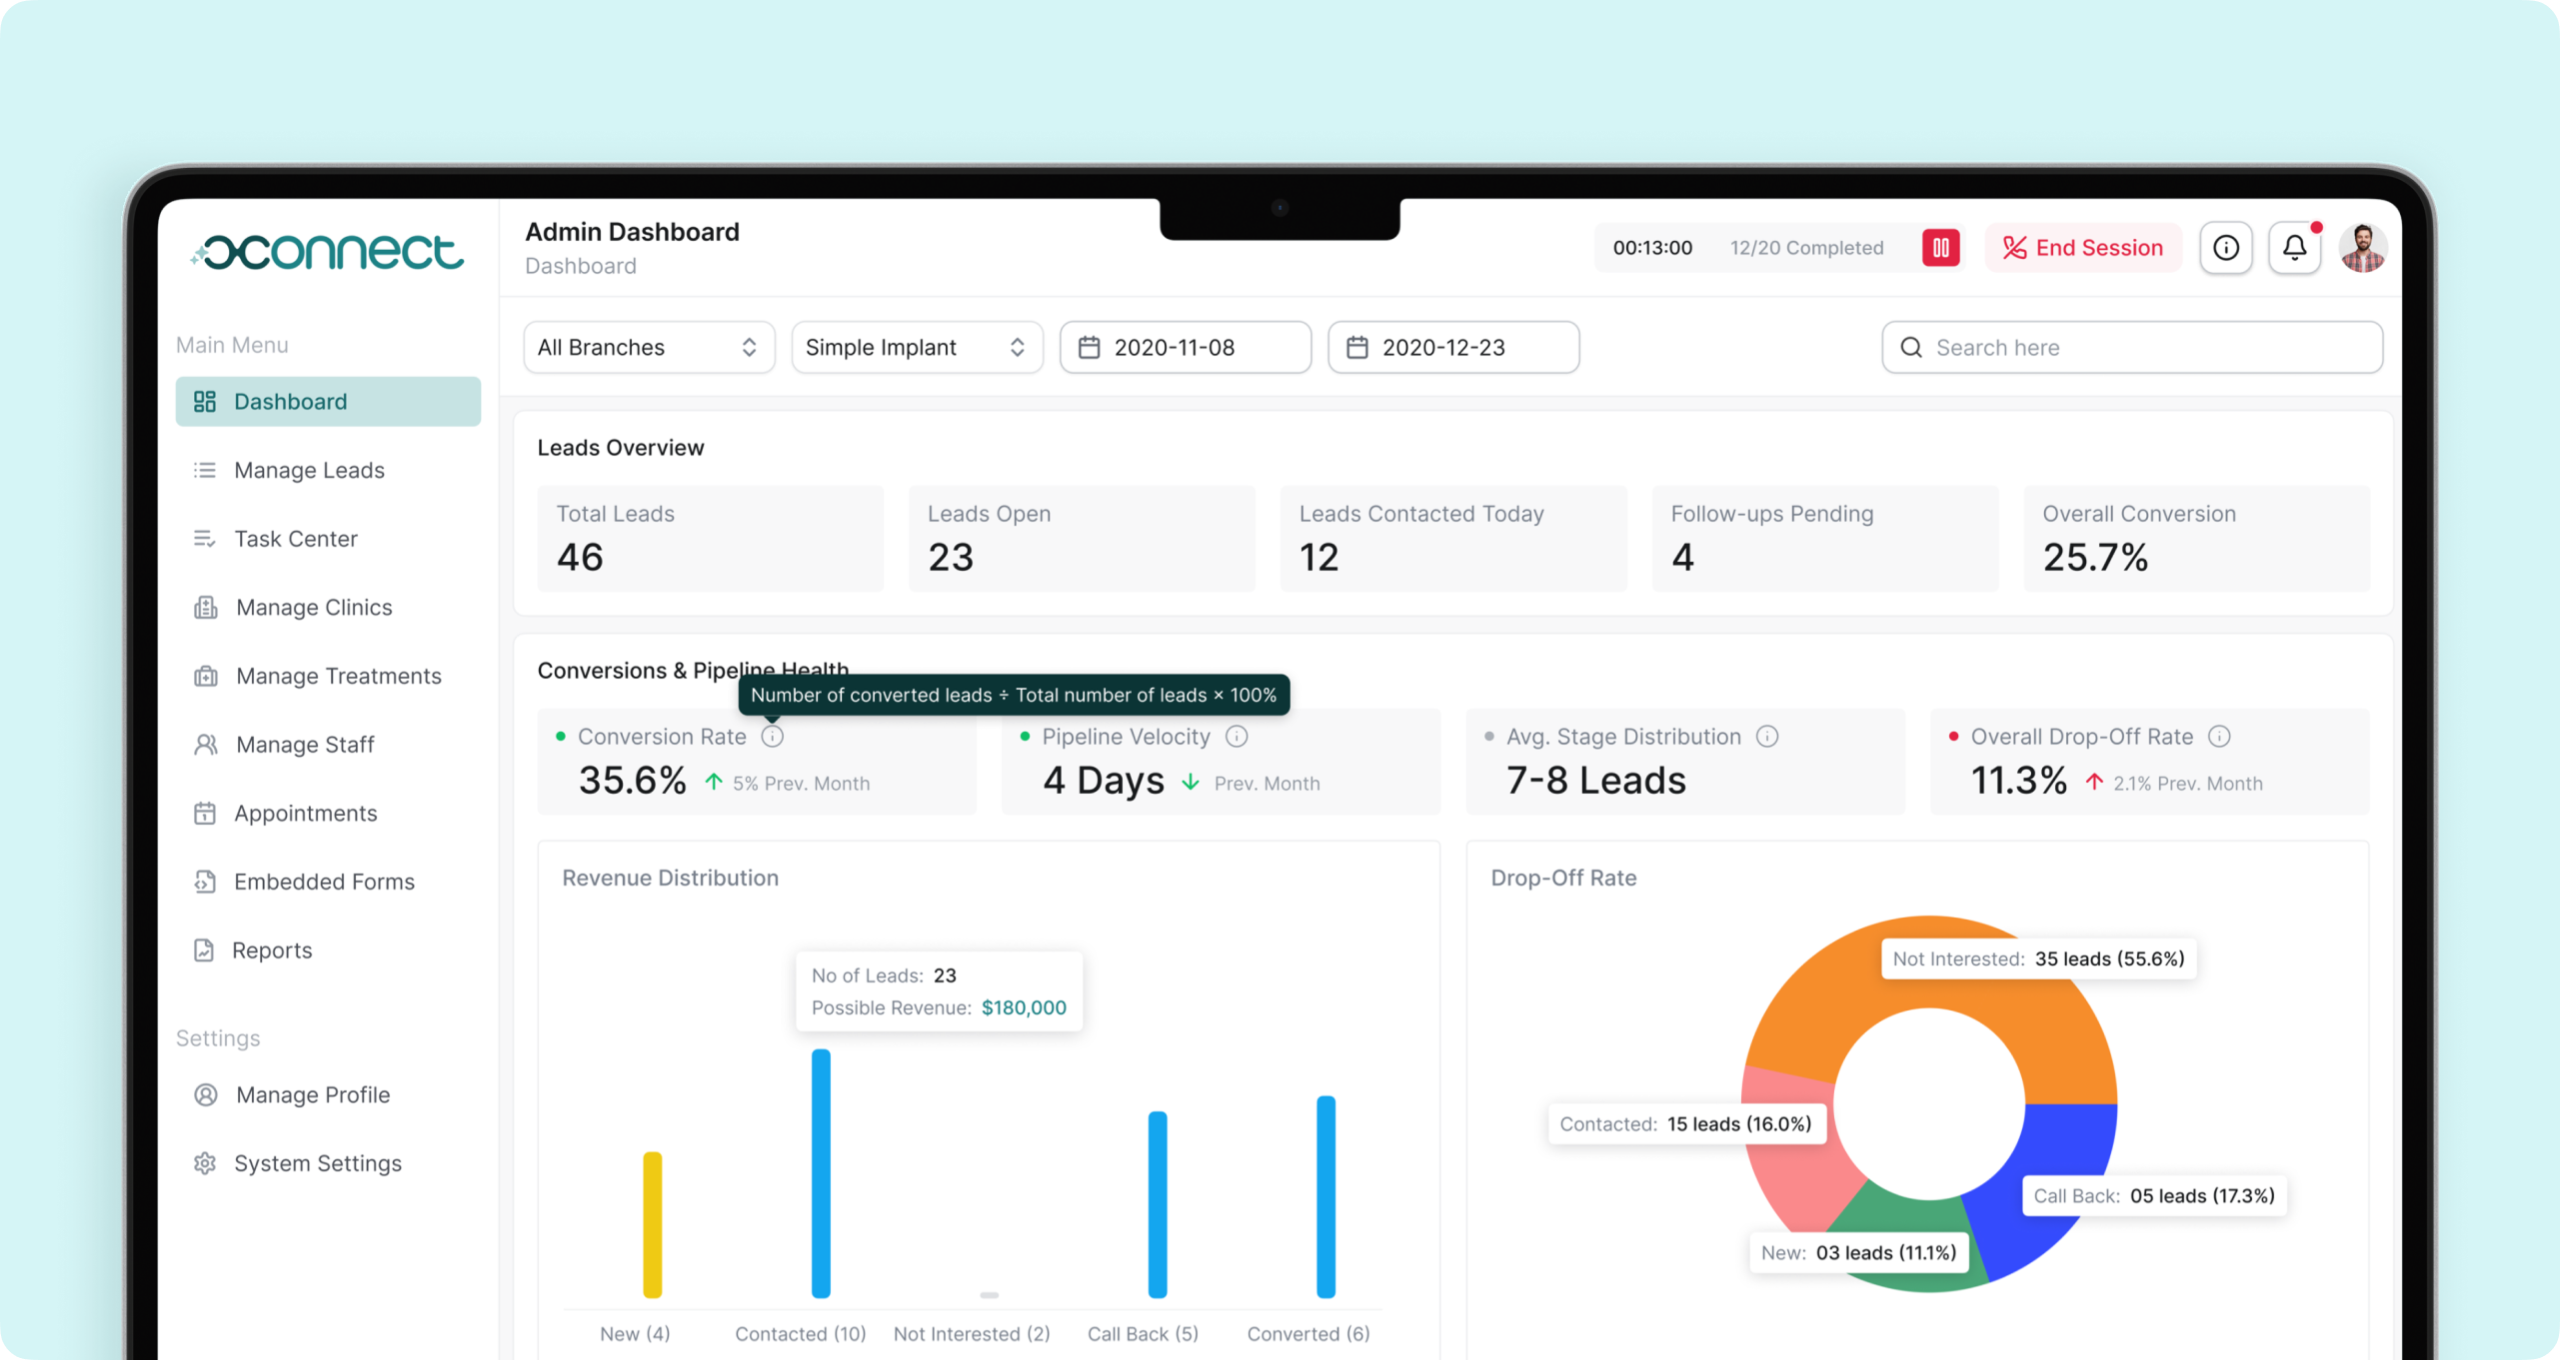Image resolution: width=2560 pixels, height=1360 pixels.
Task: Open Embedded Forms menu item
Action: click(x=328, y=882)
